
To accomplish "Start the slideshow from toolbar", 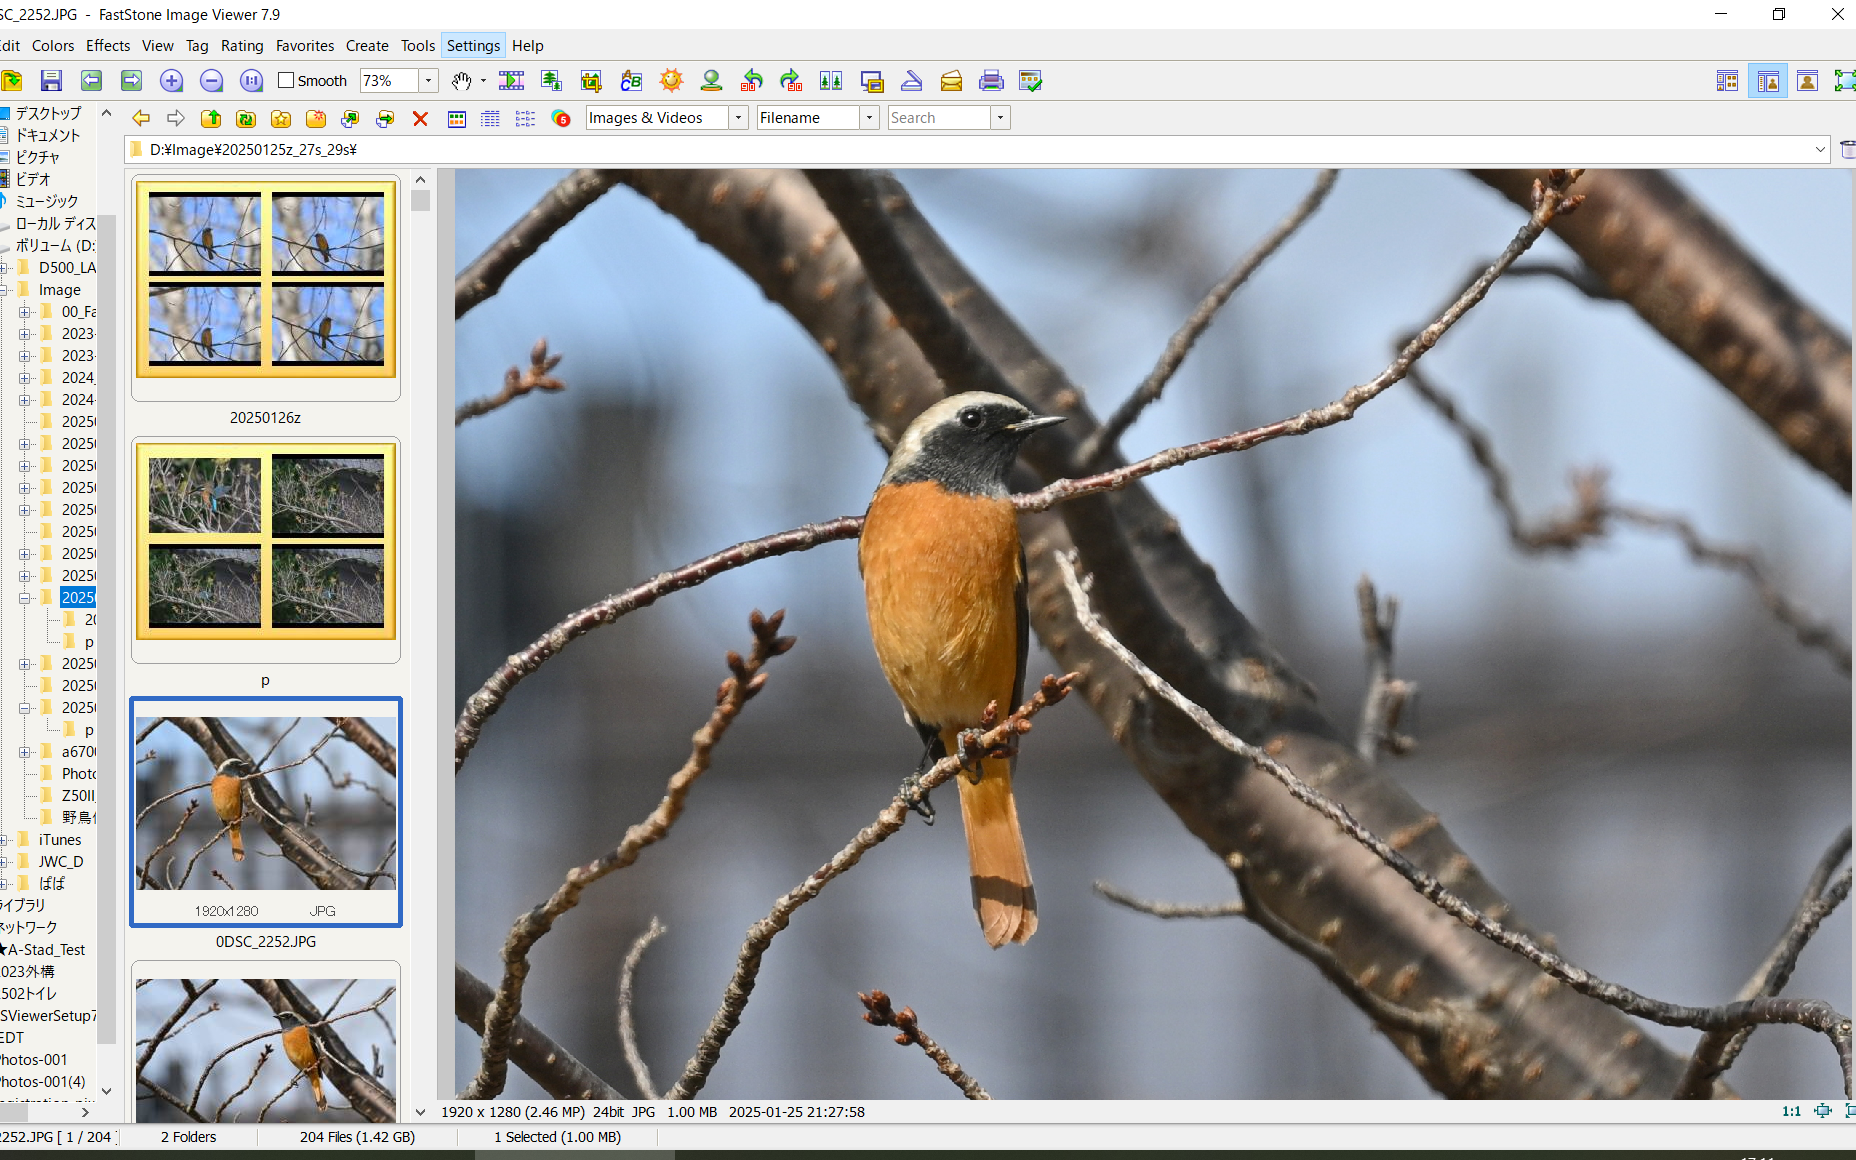I will 511,81.
